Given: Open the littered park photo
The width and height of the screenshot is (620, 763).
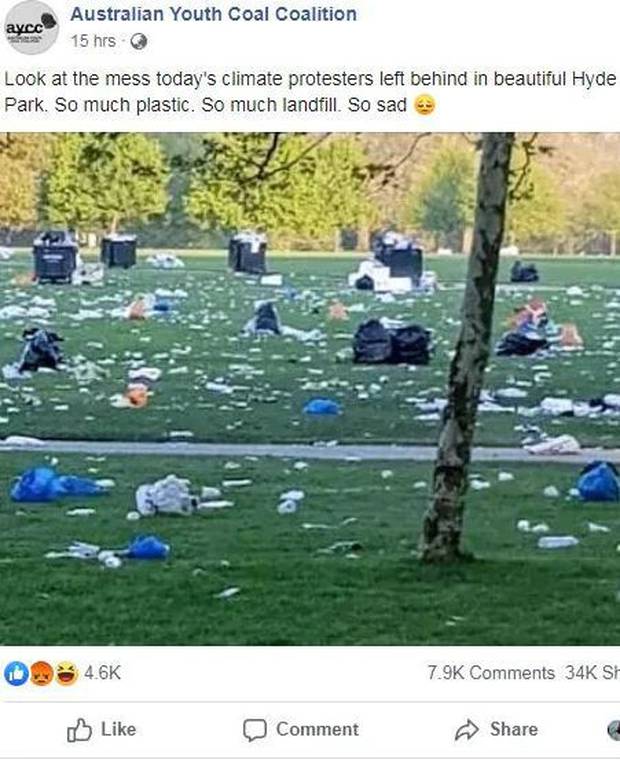Looking at the screenshot, I should click(310, 389).
